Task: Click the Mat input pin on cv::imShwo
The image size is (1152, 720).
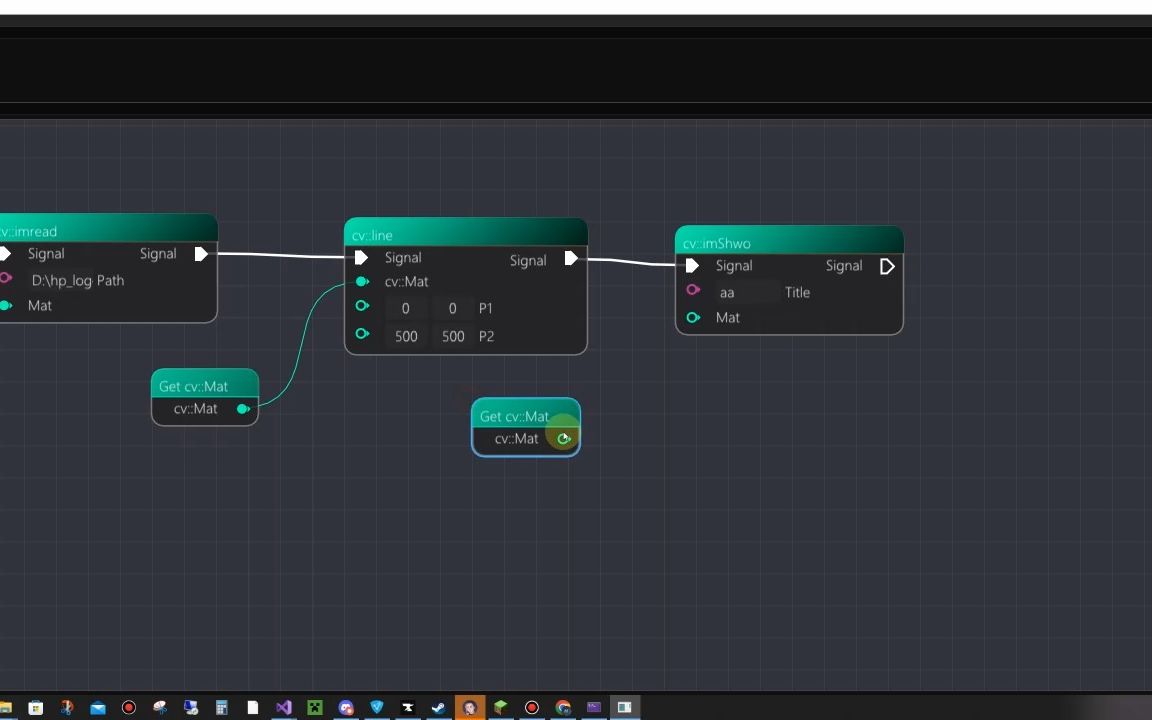Action: coord(693,317)
